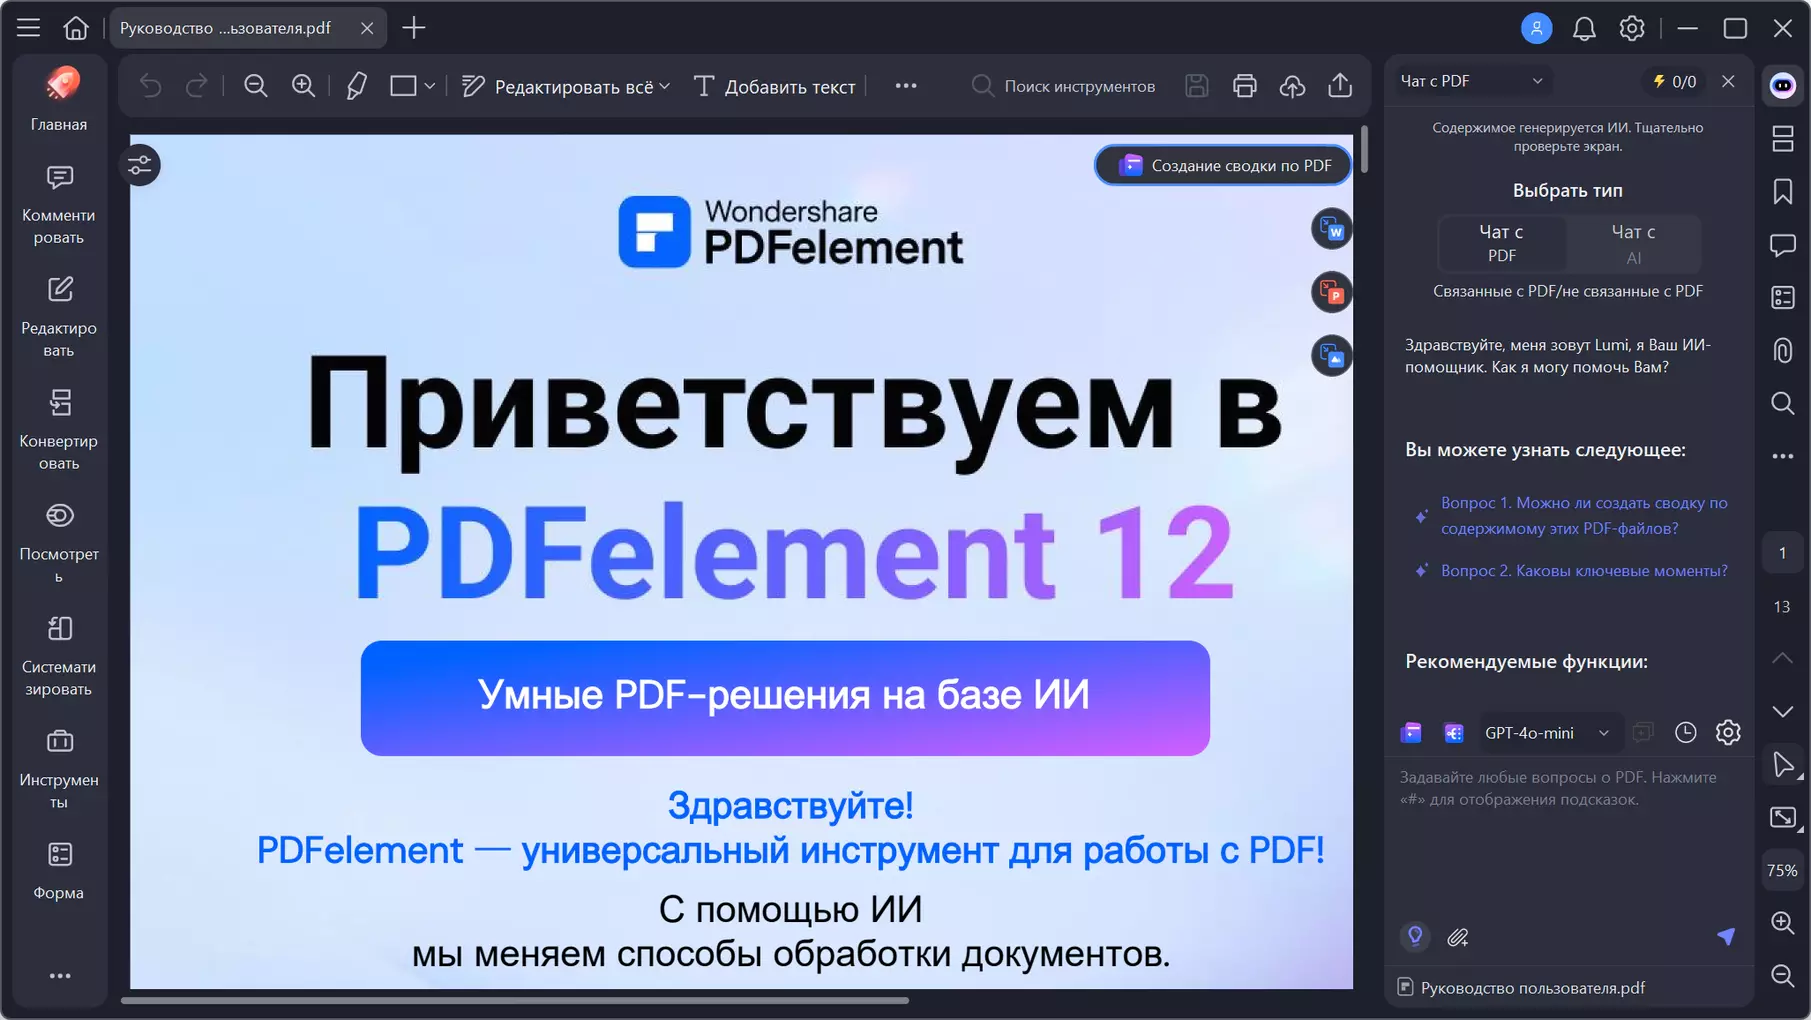Select Чат с AI type

pos(1633,243)
